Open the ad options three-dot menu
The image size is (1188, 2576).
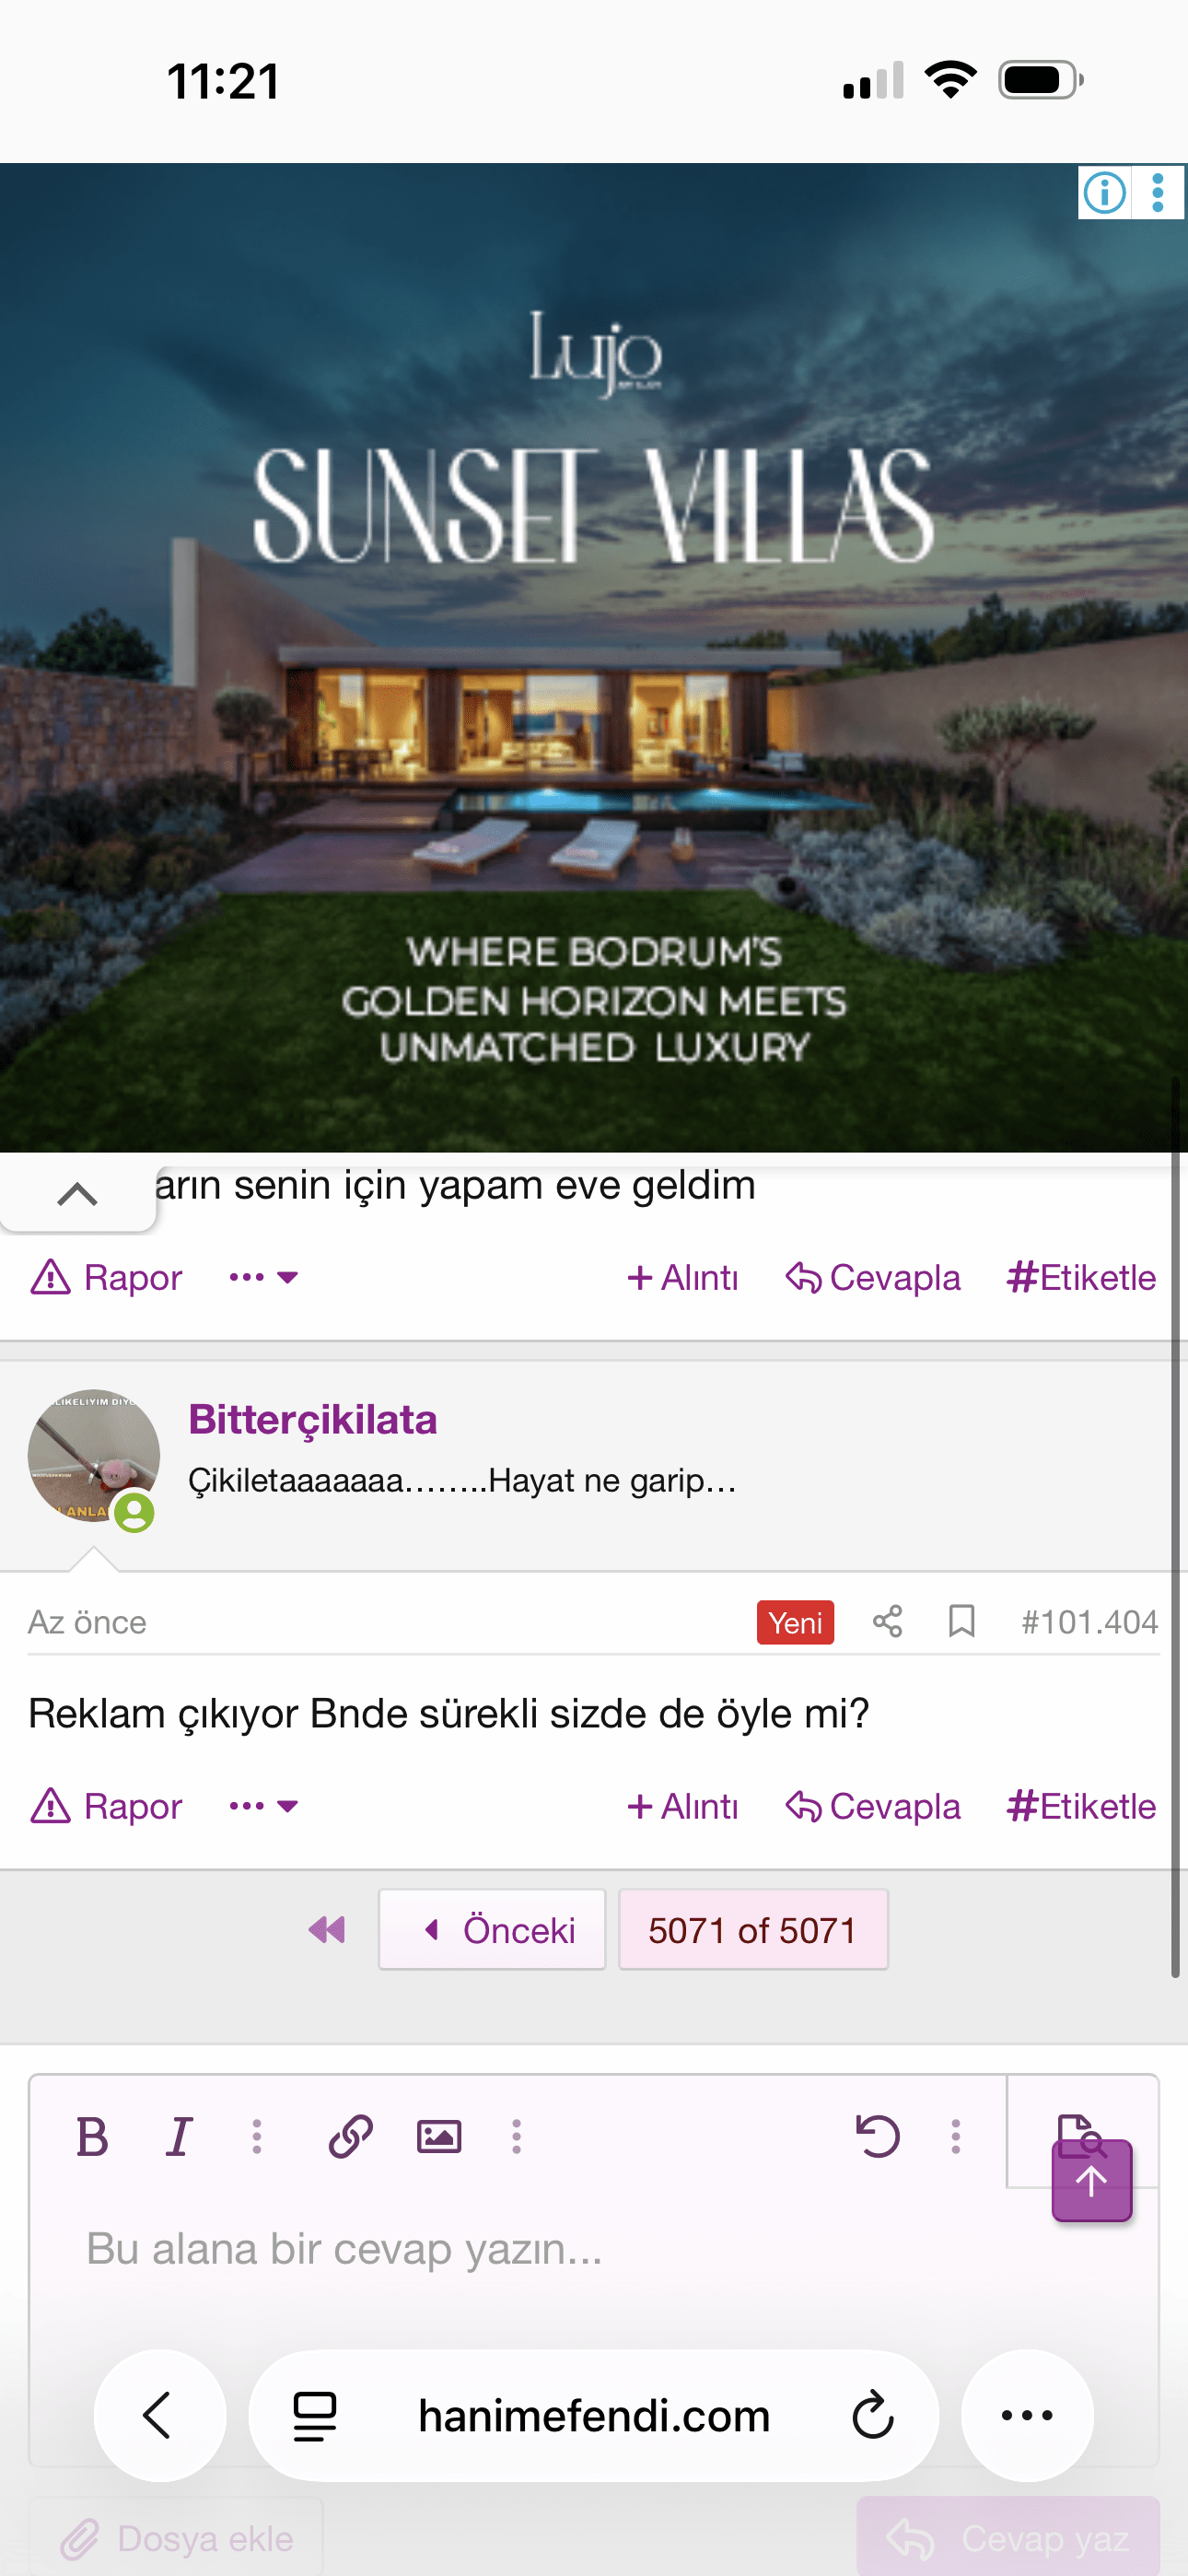[1158, 192]
